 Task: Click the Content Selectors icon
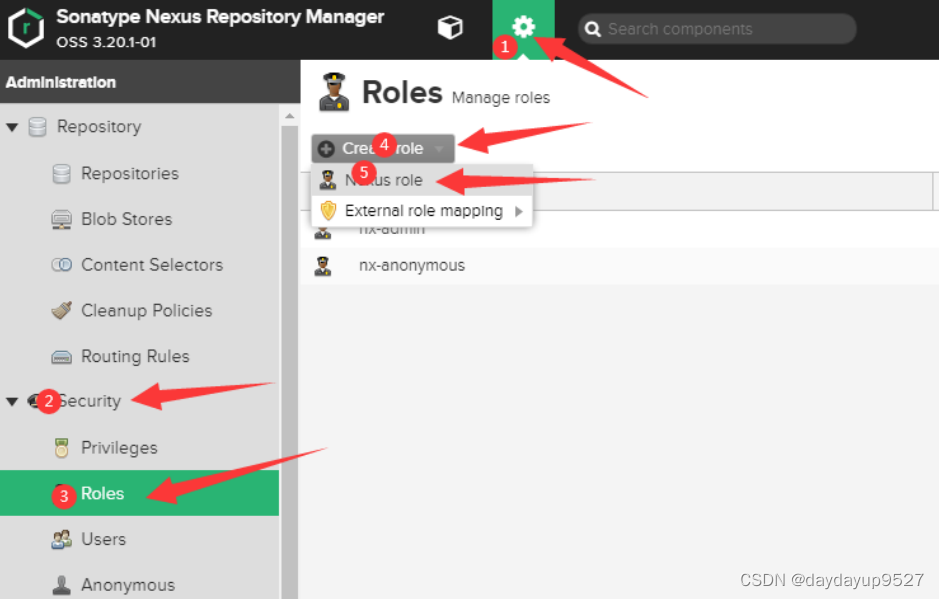click(x=61, y=265)
